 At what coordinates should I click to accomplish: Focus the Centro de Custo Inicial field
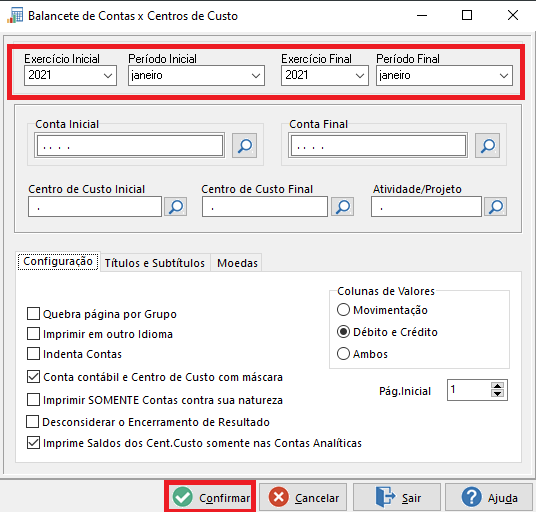tap(95, 206)
